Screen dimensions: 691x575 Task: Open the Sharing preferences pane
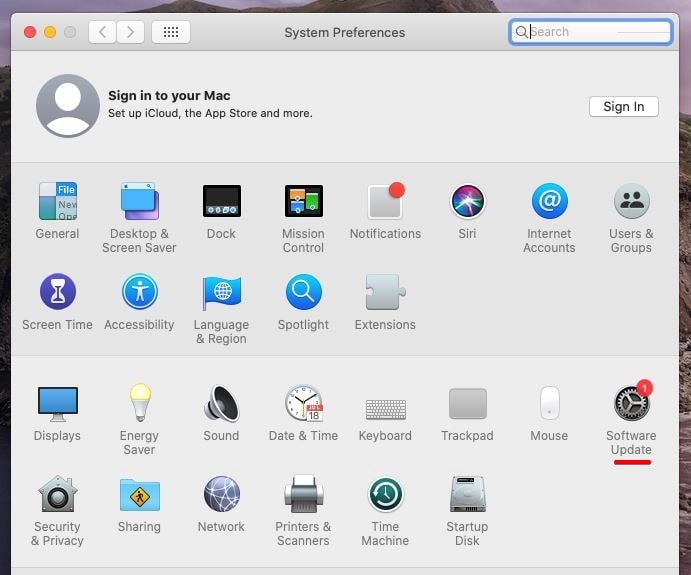(x=140, y=495)
